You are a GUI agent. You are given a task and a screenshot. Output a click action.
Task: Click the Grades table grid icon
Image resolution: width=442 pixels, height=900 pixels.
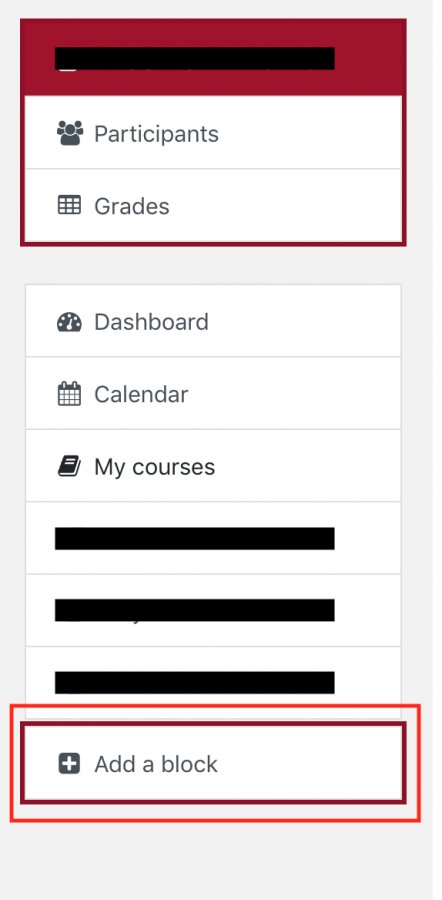69,205
